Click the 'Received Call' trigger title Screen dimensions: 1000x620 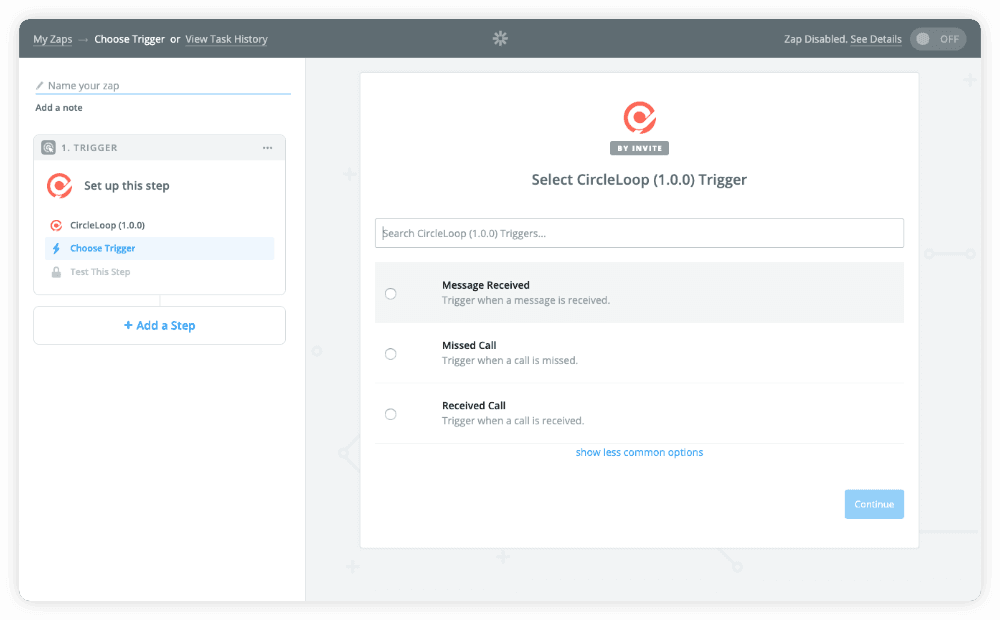coord(474,406)
